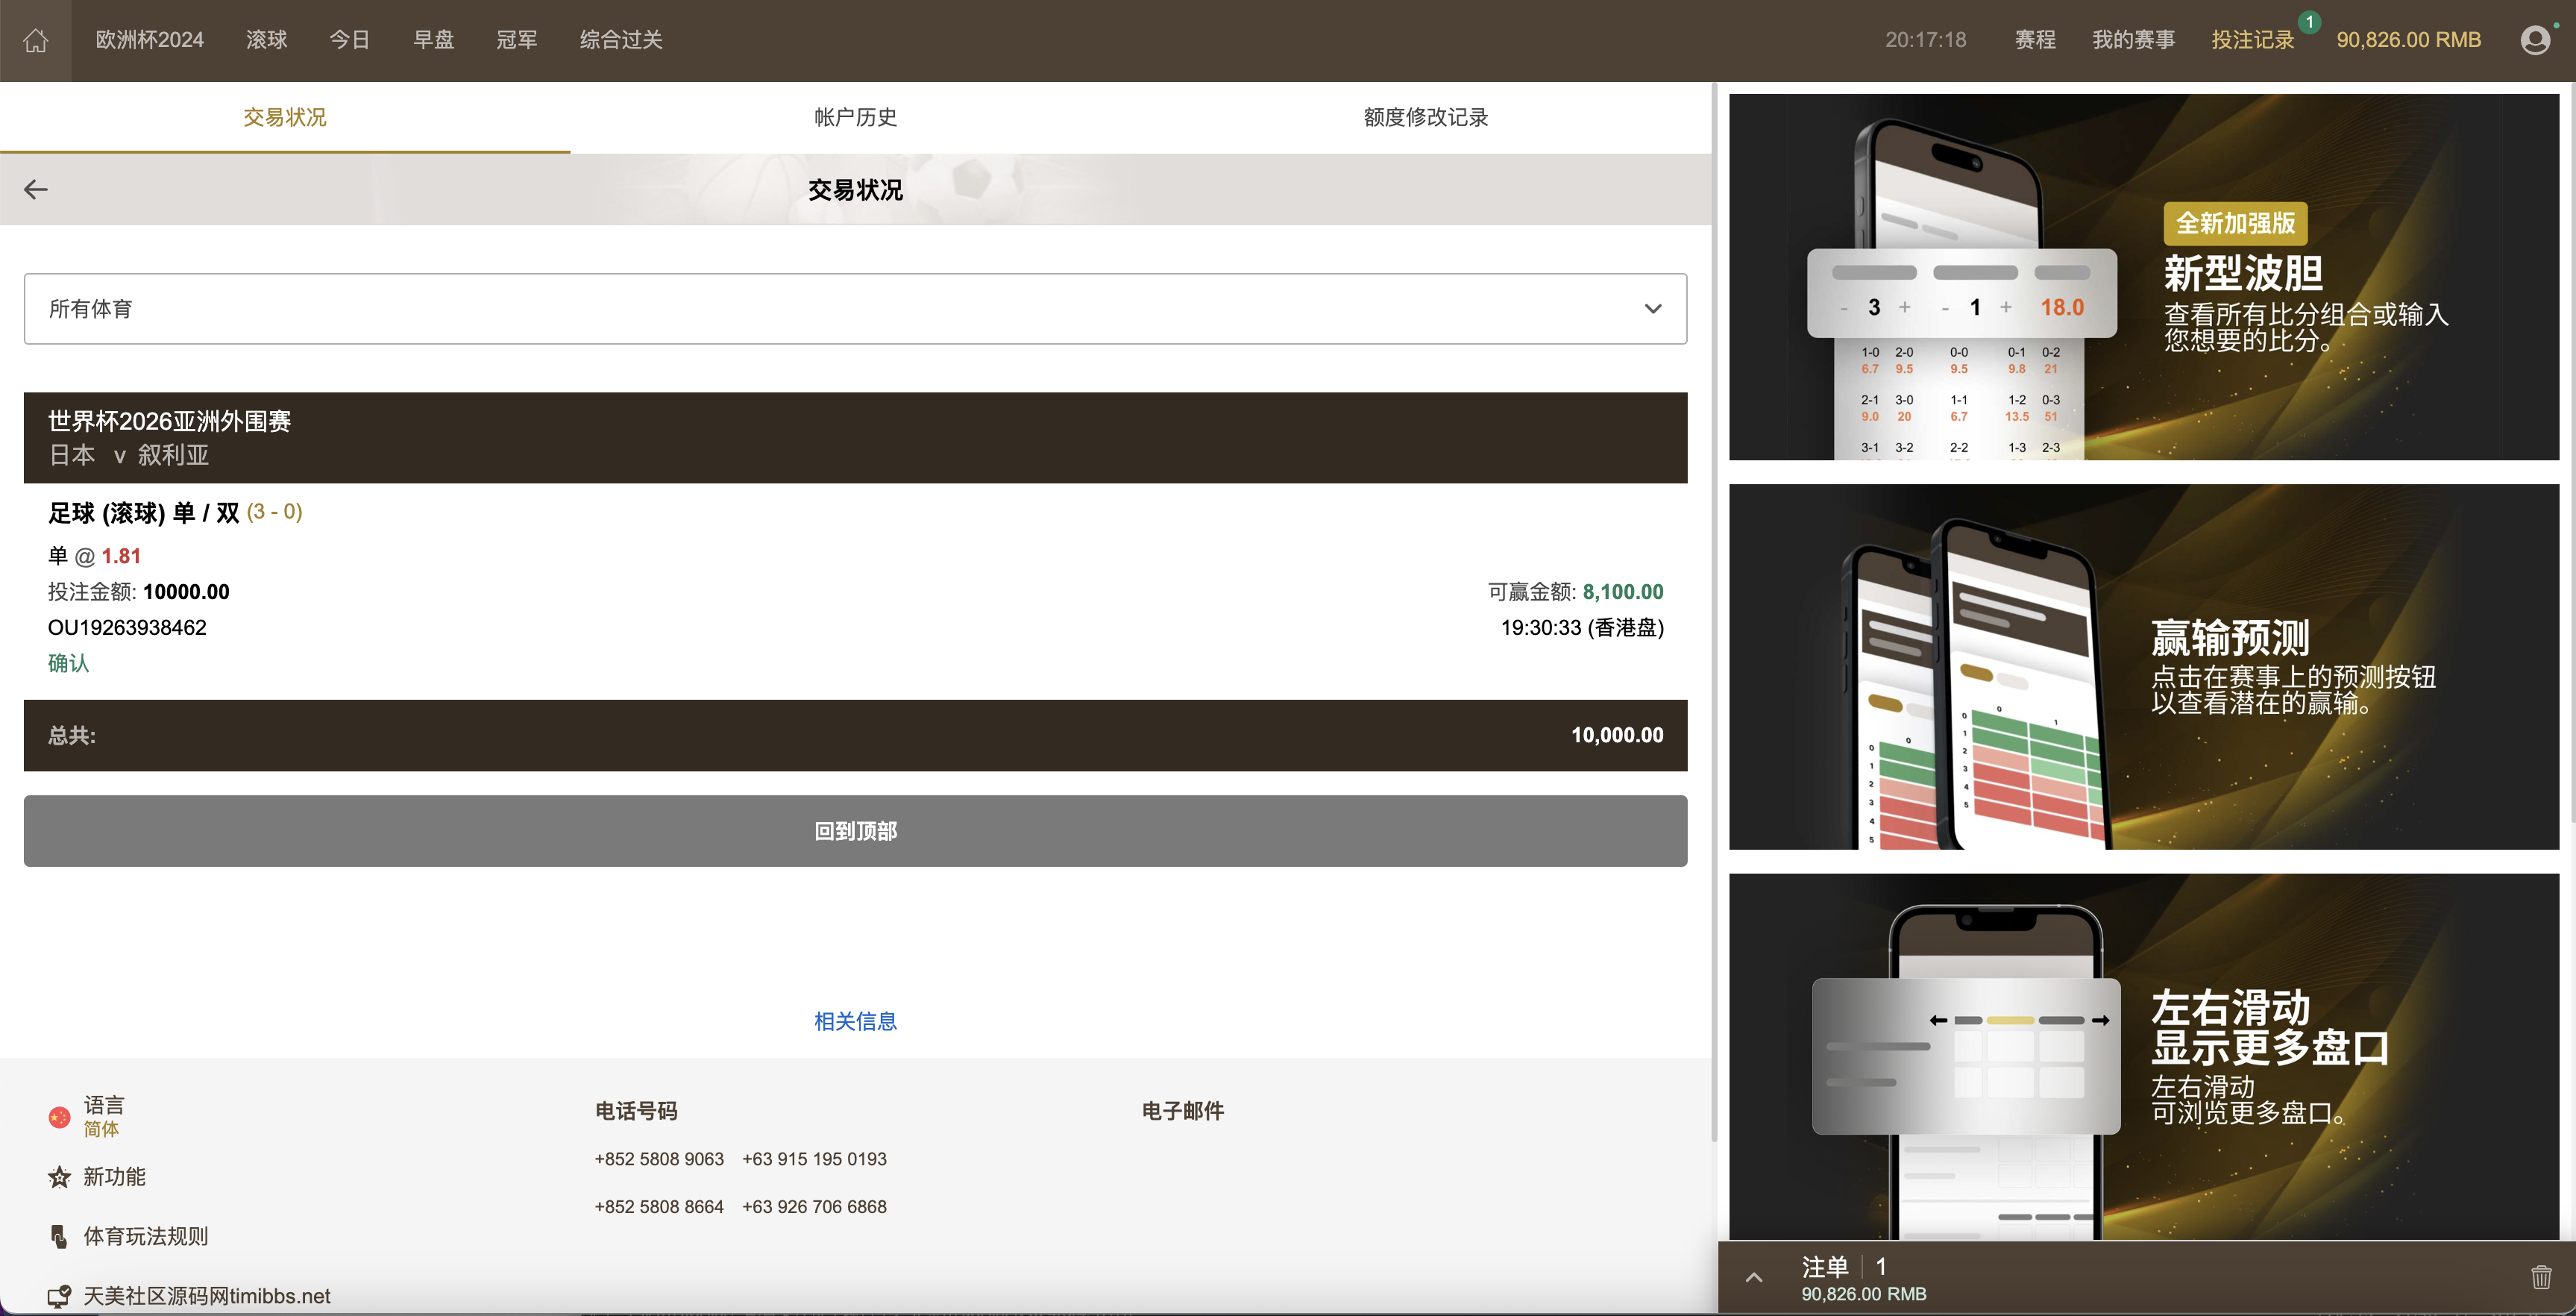The image size is (2576, 1316).
Task: Click the globe icon beside 天美社区源码网
Action: 59,1296
